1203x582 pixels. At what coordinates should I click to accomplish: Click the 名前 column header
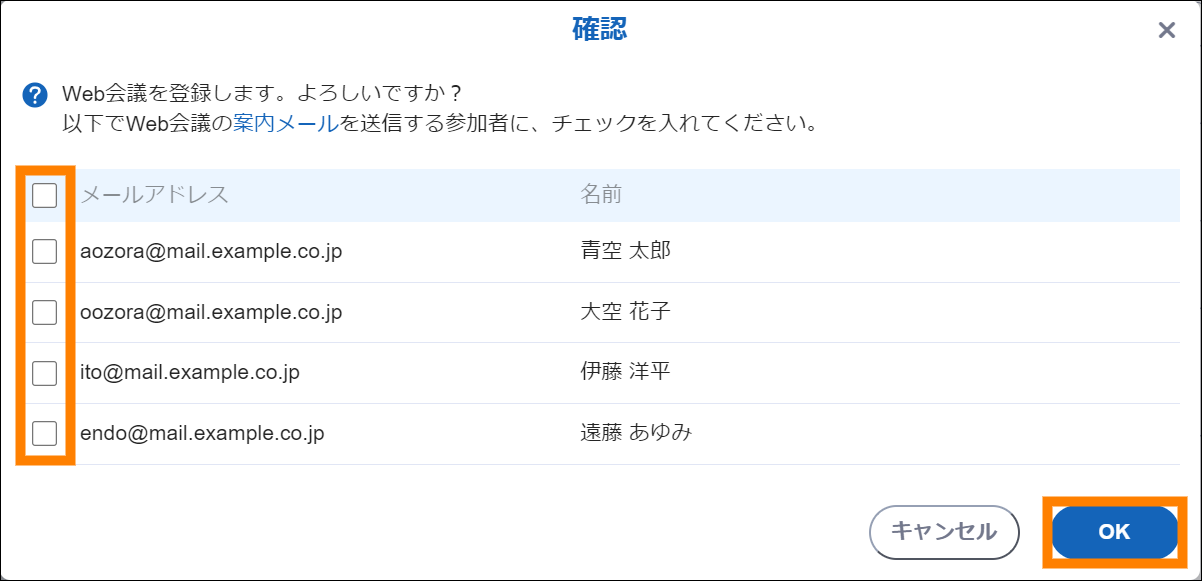(x=601, y=194)
